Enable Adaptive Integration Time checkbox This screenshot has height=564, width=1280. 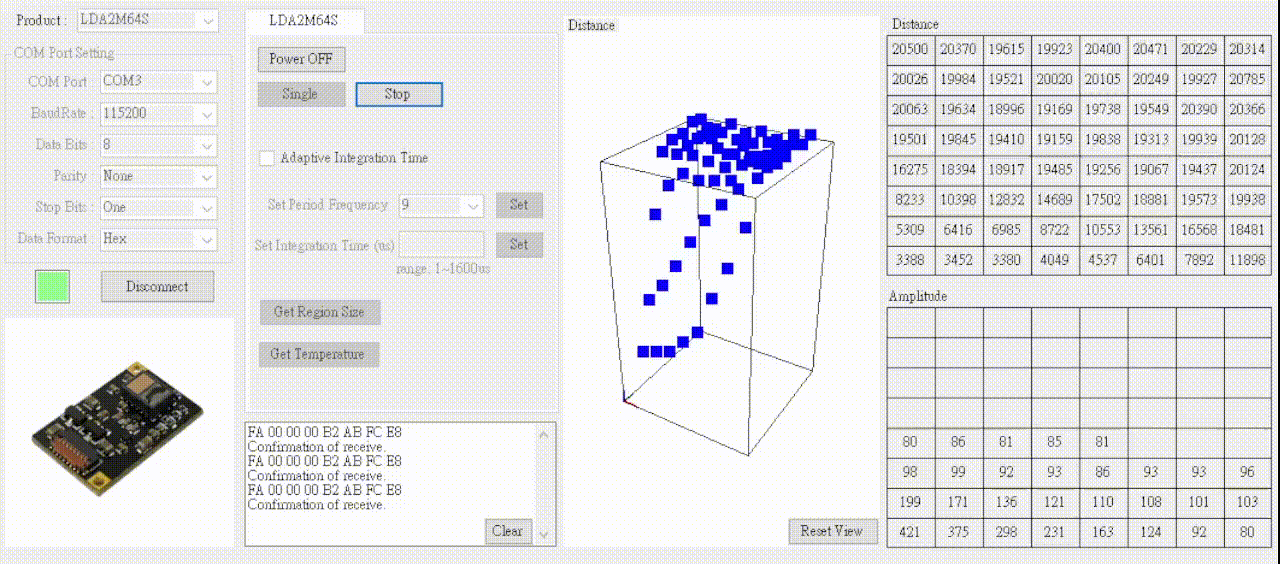(x=267, y=158)
